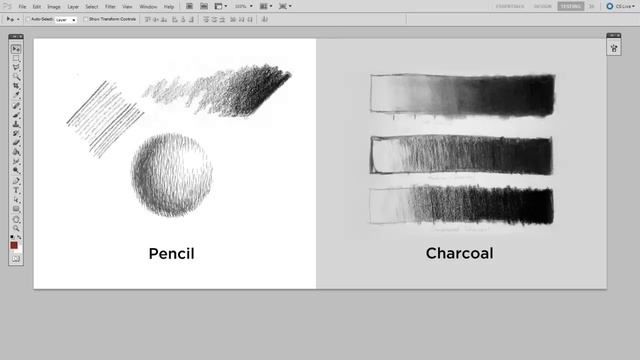Select the Dodge tool
The height and width of the screenshot is (360, 640).
[x=16, y=170]
